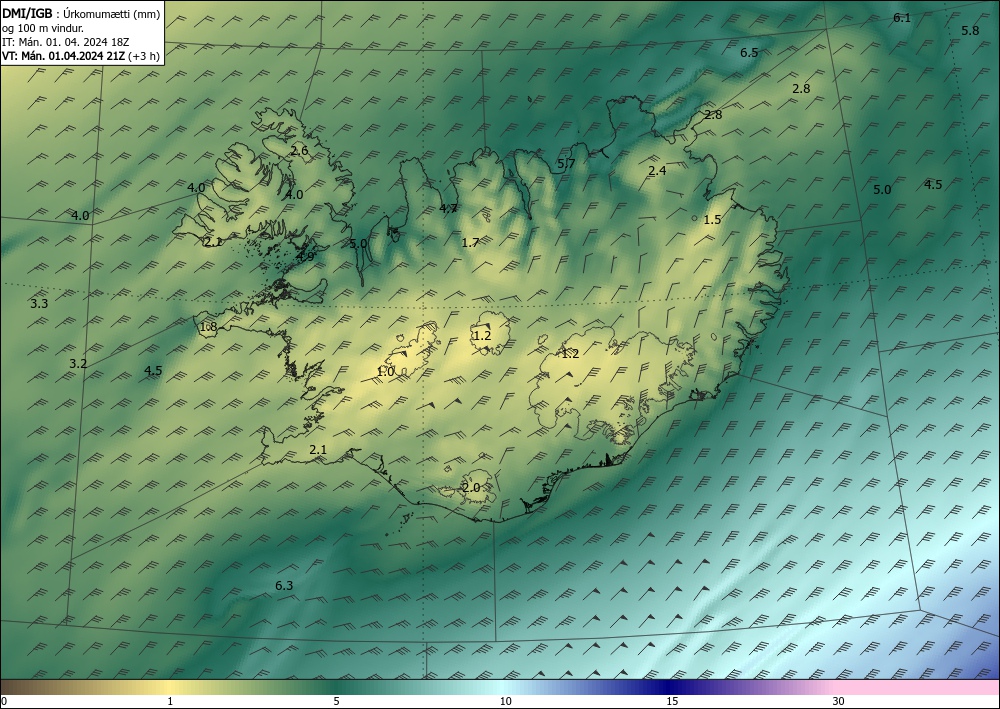Click the 3.2 precipitation value
This screenshot has width=1000, height=709.
click(x=78, y=363)
